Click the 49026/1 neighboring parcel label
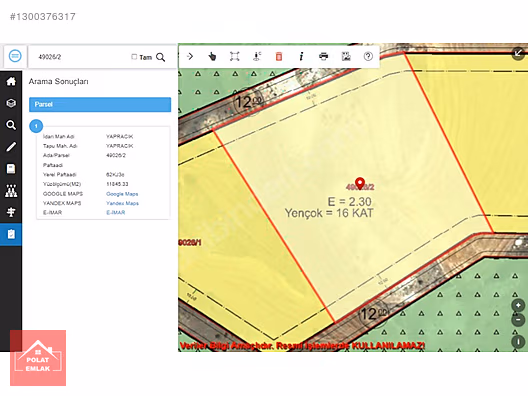 pos(190,242)
